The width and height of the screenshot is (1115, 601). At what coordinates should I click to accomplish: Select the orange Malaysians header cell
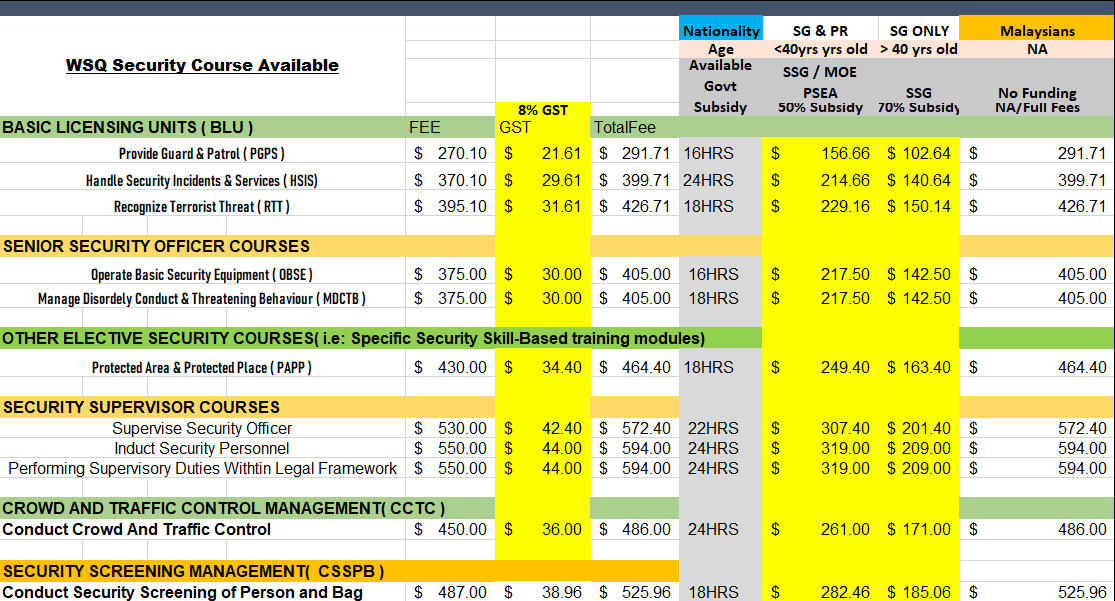pyautogui.click(x=1037, y=31)
